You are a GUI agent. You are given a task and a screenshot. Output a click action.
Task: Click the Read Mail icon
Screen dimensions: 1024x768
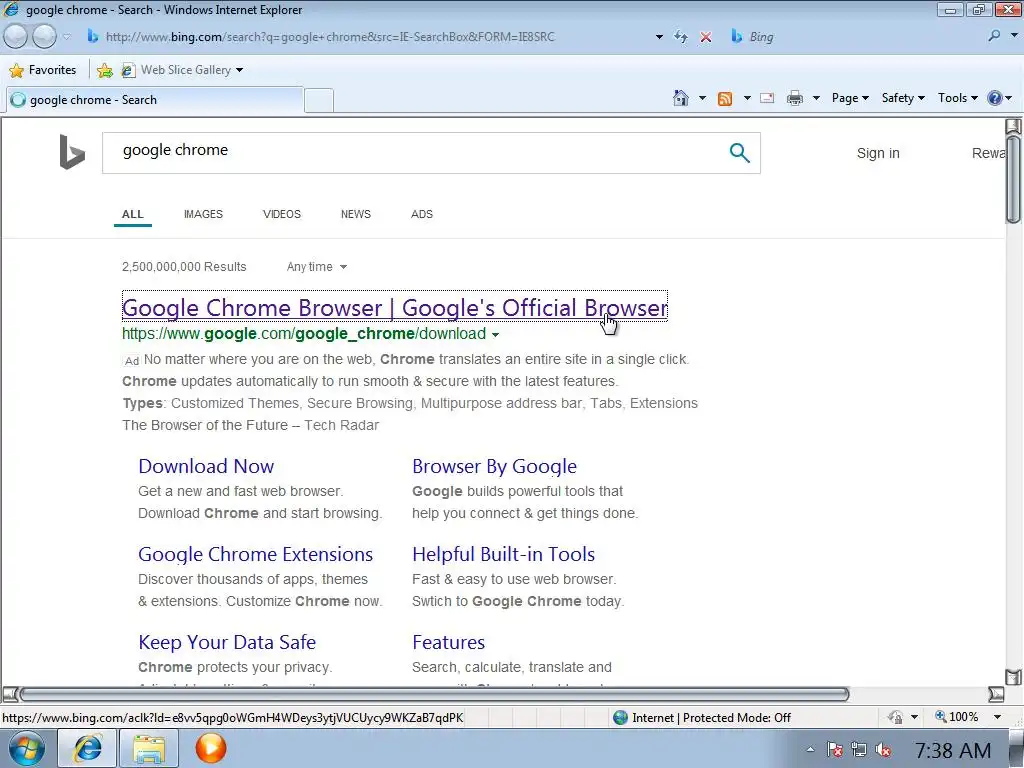[x=767, y=98]
